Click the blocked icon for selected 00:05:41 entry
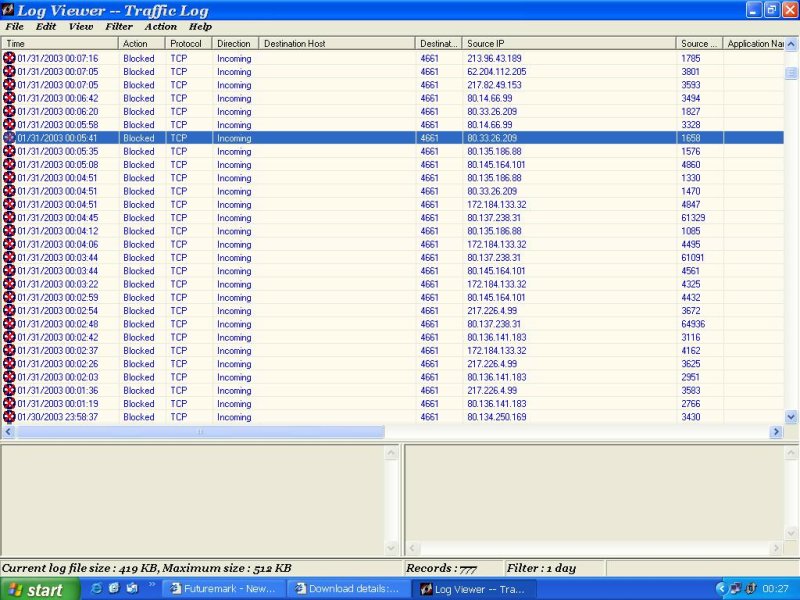Screen dimensions: 800x600 click(x=9, y=137)
